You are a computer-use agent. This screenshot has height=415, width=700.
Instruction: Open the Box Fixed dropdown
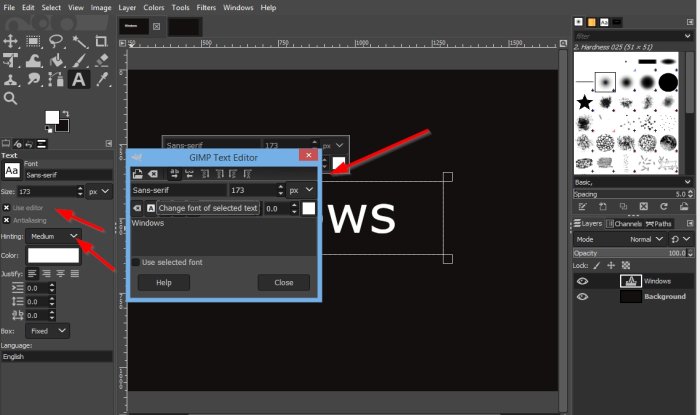click(x=48, y=330)
